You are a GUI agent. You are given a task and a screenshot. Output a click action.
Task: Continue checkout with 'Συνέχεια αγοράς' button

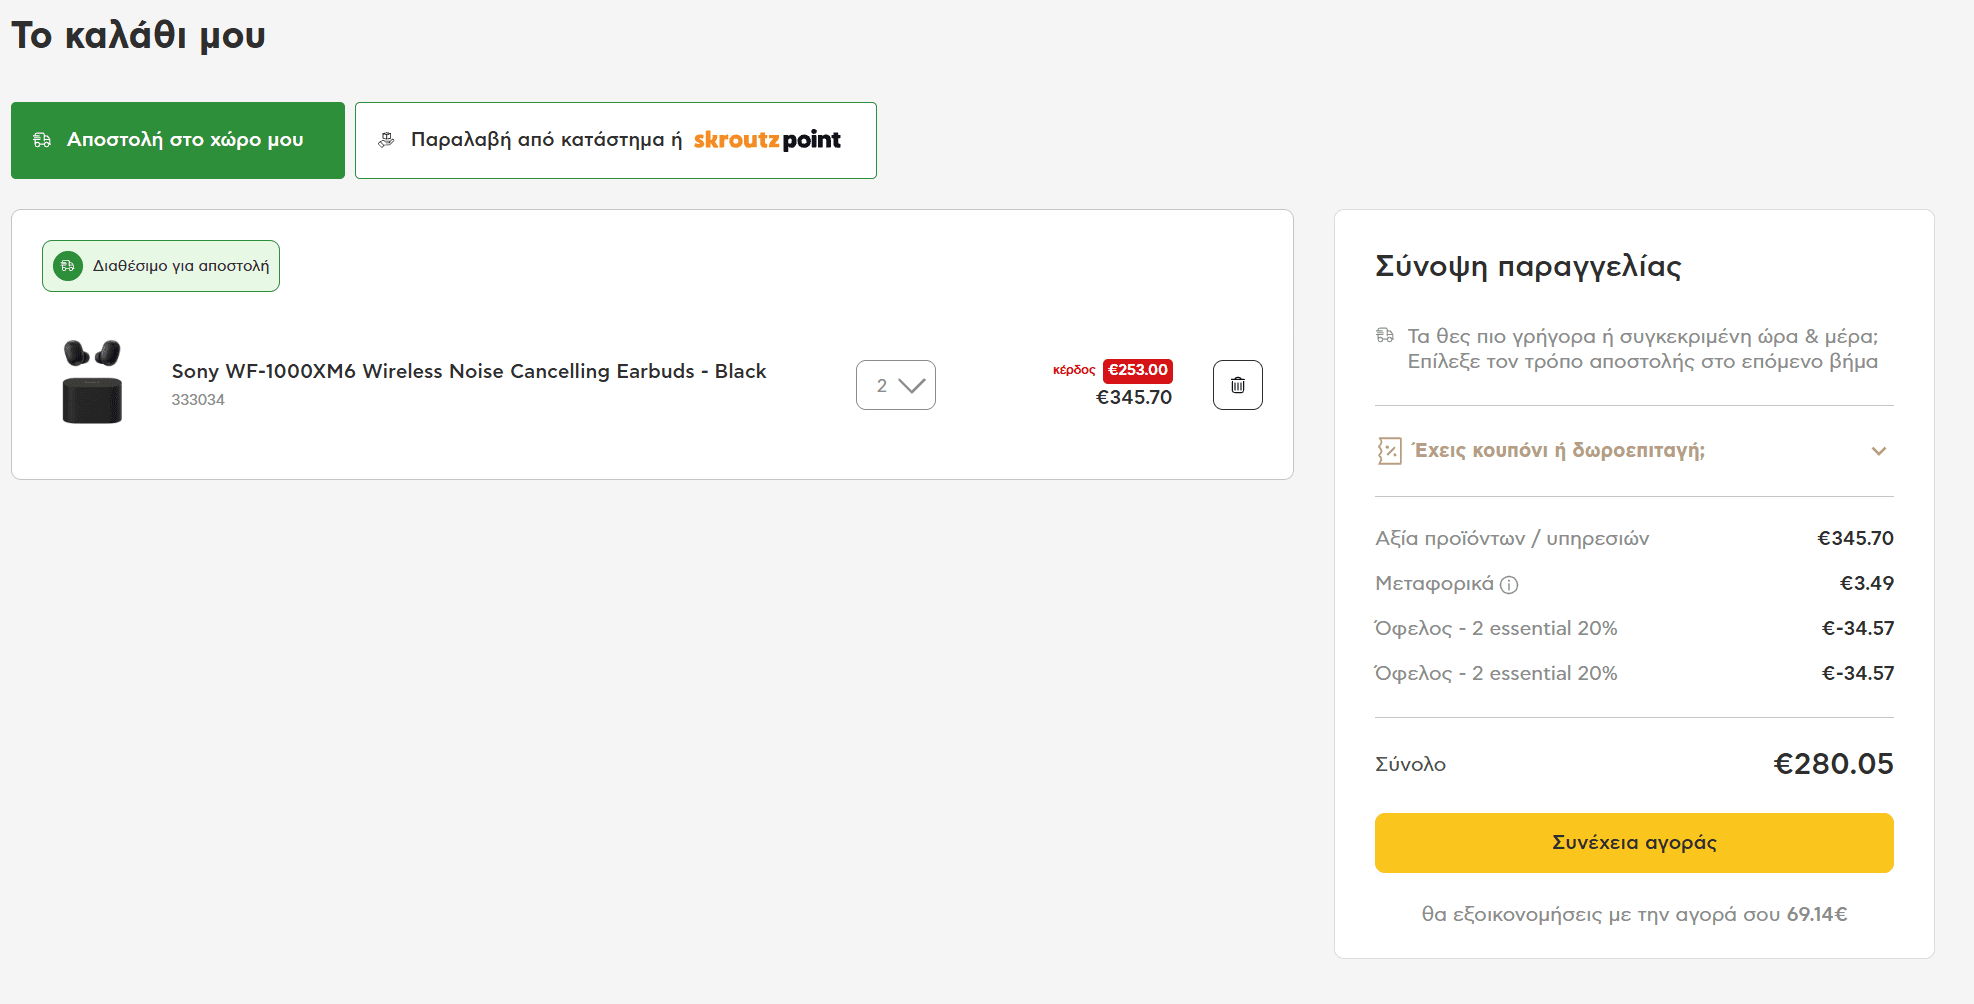click(1634, 843)
